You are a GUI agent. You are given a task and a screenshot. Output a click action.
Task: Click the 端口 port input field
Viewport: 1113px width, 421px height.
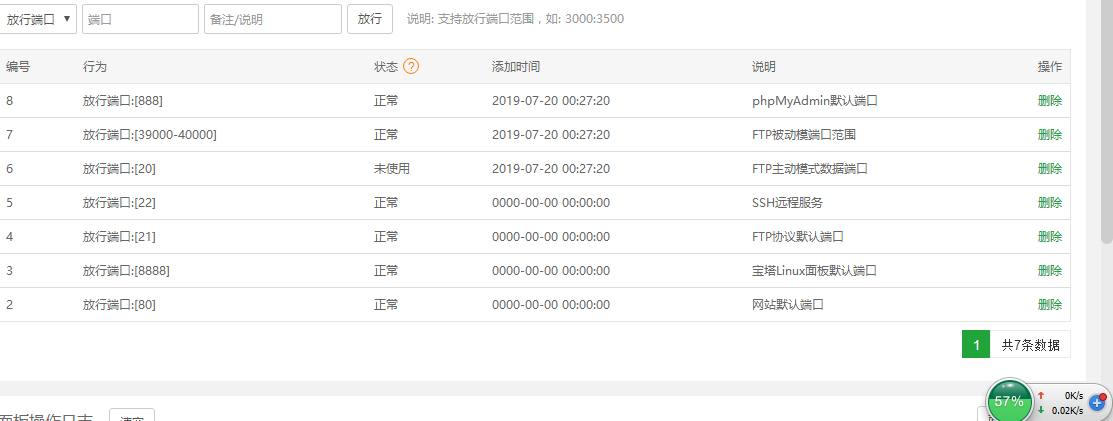click(140, 19)
